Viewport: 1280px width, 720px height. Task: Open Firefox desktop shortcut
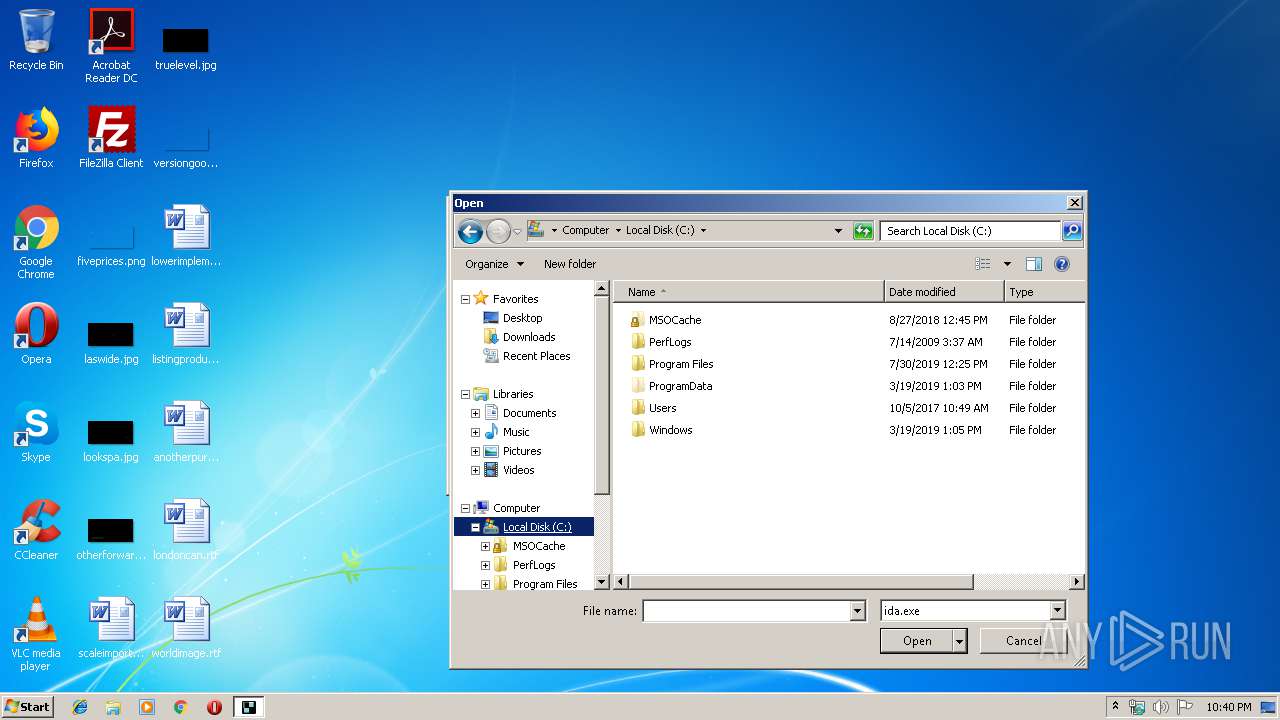click(x=36, y=138)
